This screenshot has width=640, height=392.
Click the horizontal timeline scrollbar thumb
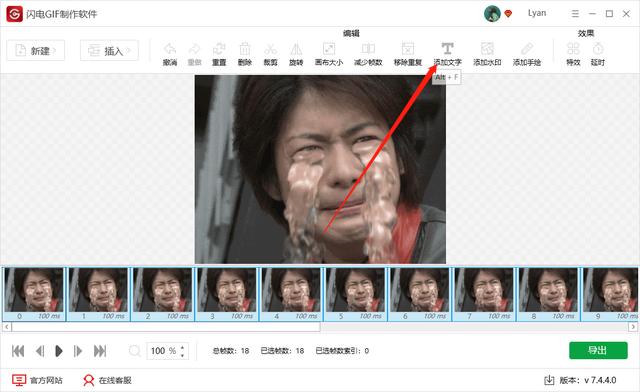point(166,327)
